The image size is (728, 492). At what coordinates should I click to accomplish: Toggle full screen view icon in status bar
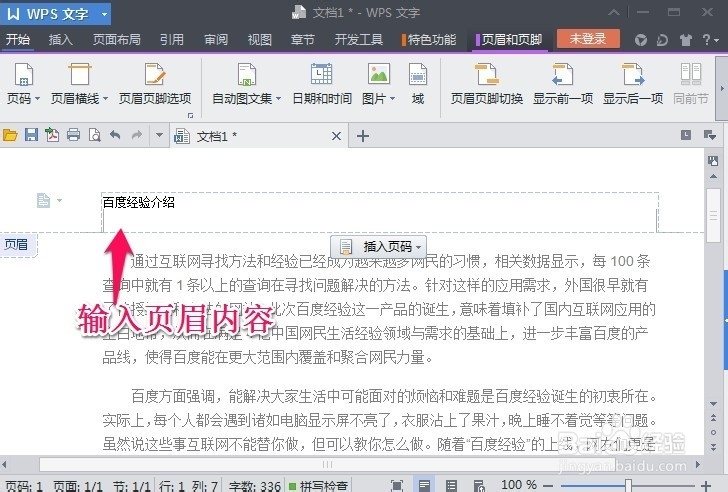tap(397, 486)
